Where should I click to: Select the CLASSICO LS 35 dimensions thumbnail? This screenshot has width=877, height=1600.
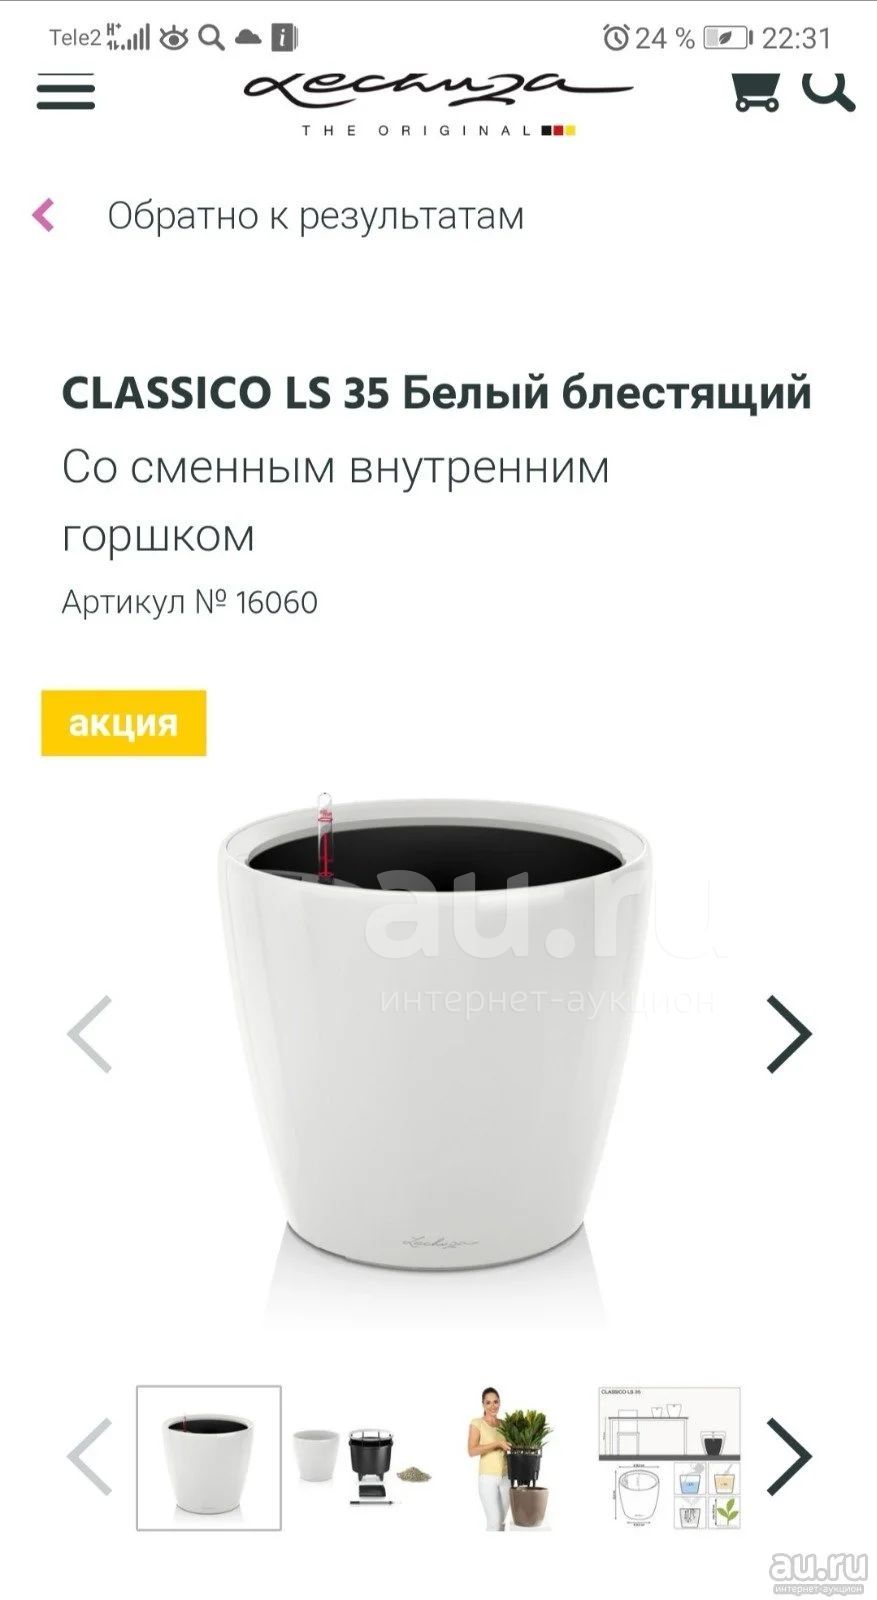[670, 1458]
